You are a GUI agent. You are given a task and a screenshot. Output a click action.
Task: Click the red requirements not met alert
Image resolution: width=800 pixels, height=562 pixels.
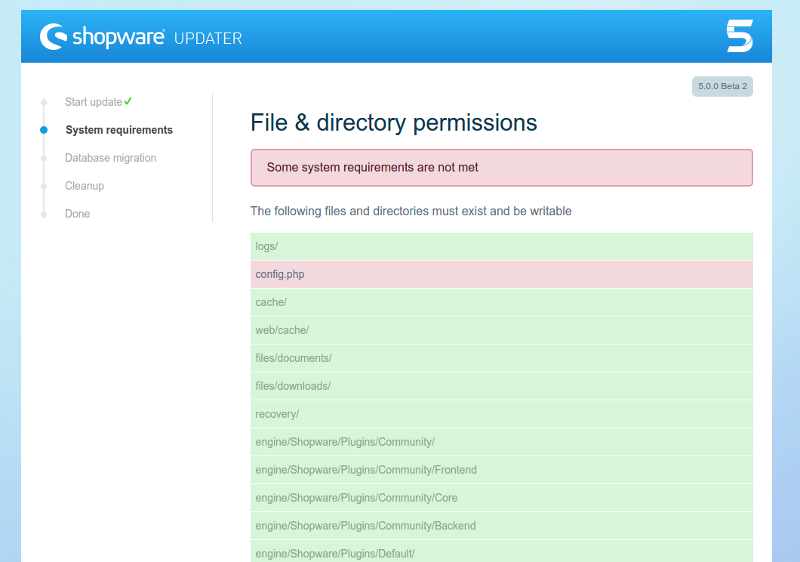[501, 168]
